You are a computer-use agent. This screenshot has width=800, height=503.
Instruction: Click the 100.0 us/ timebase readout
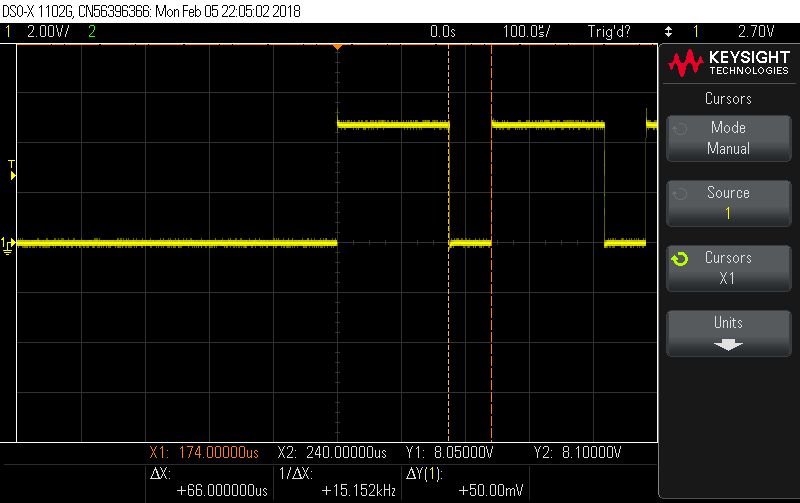click(x=527, y=32)
